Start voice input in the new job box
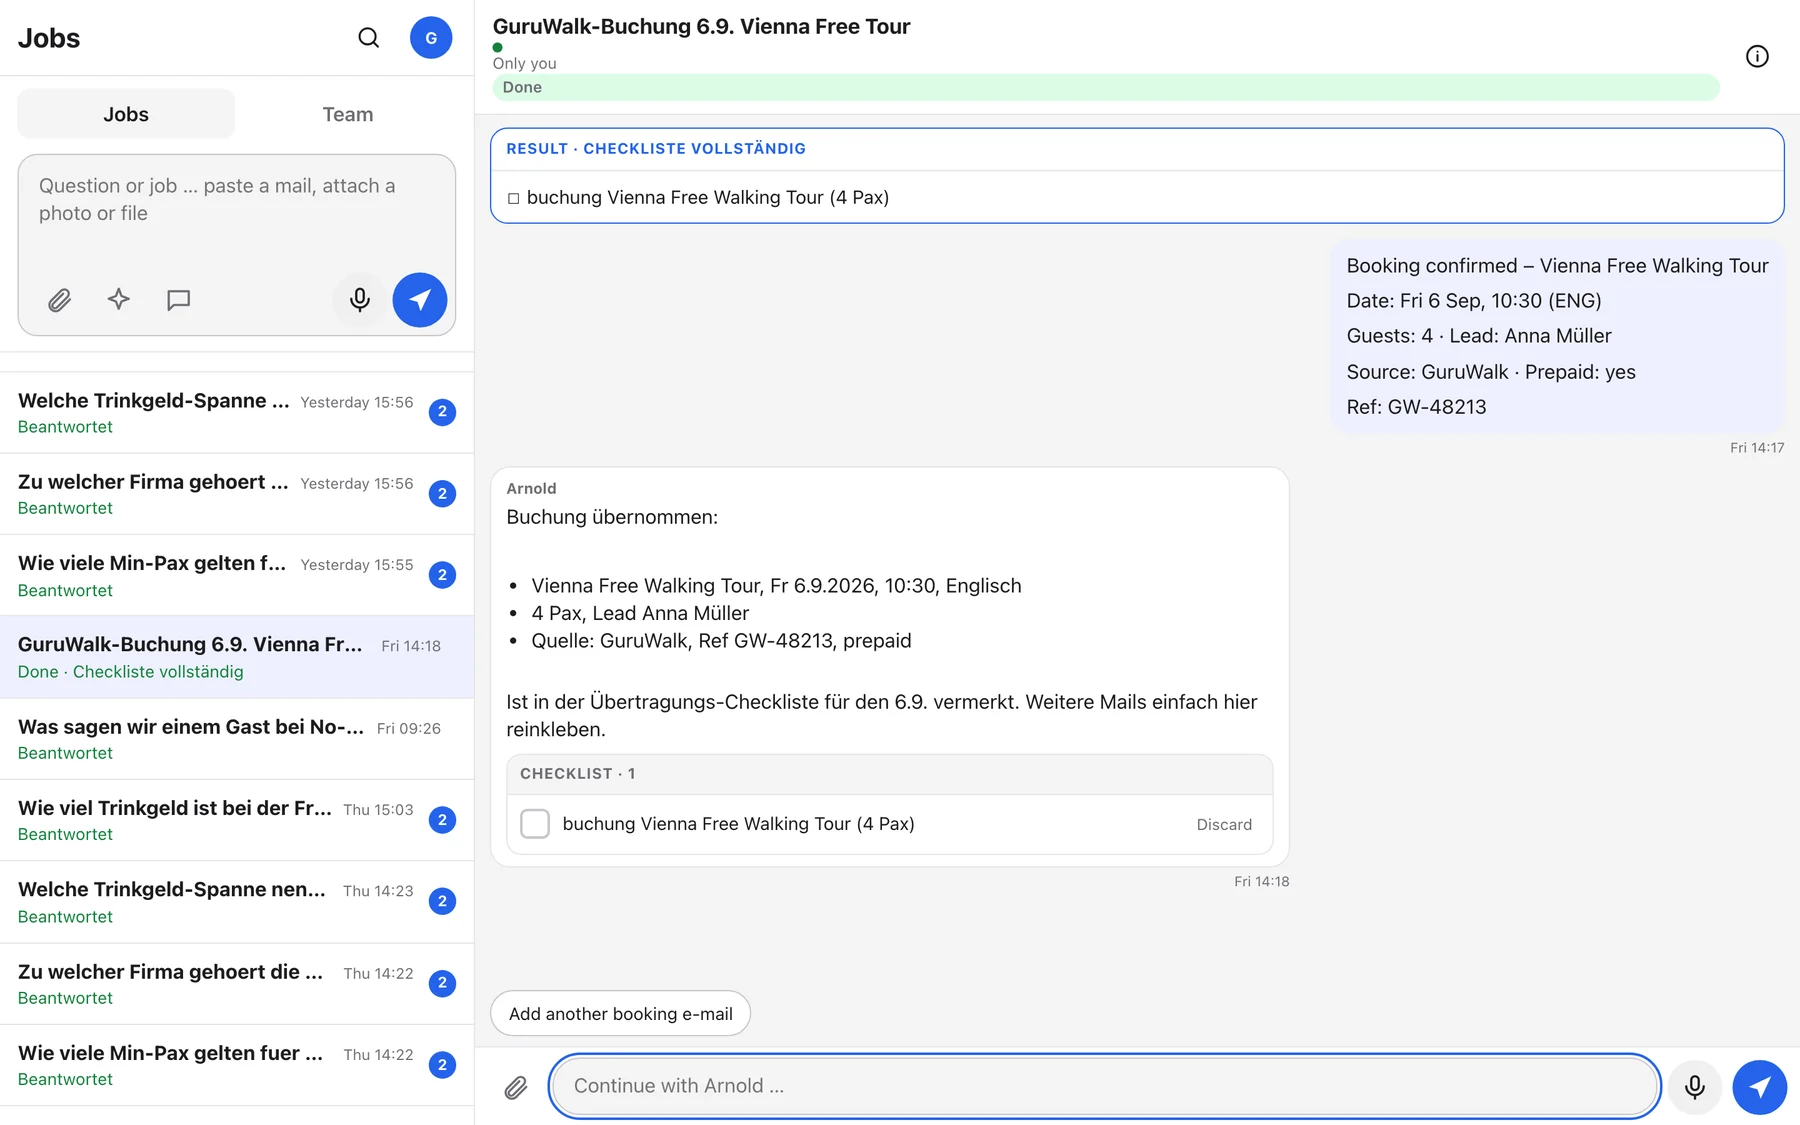This screenshot has width=1800, height=1125. point(360,300)
